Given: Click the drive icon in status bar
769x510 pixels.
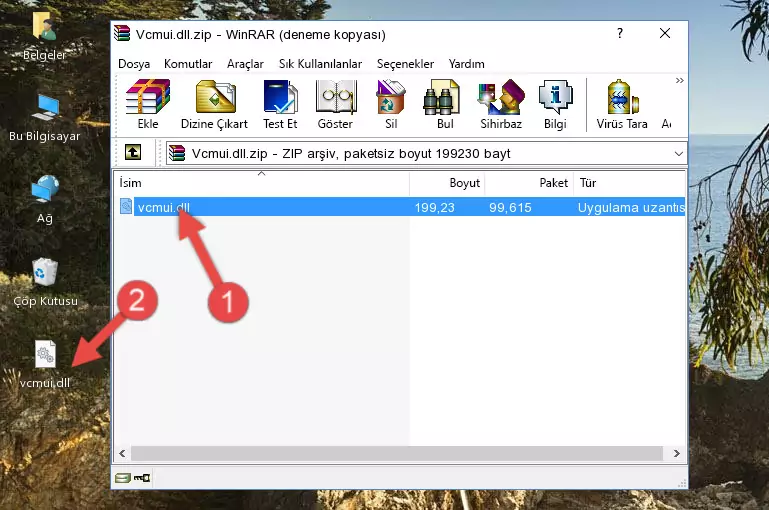Looking at the screenshot, I should click(x=122, y=478).
